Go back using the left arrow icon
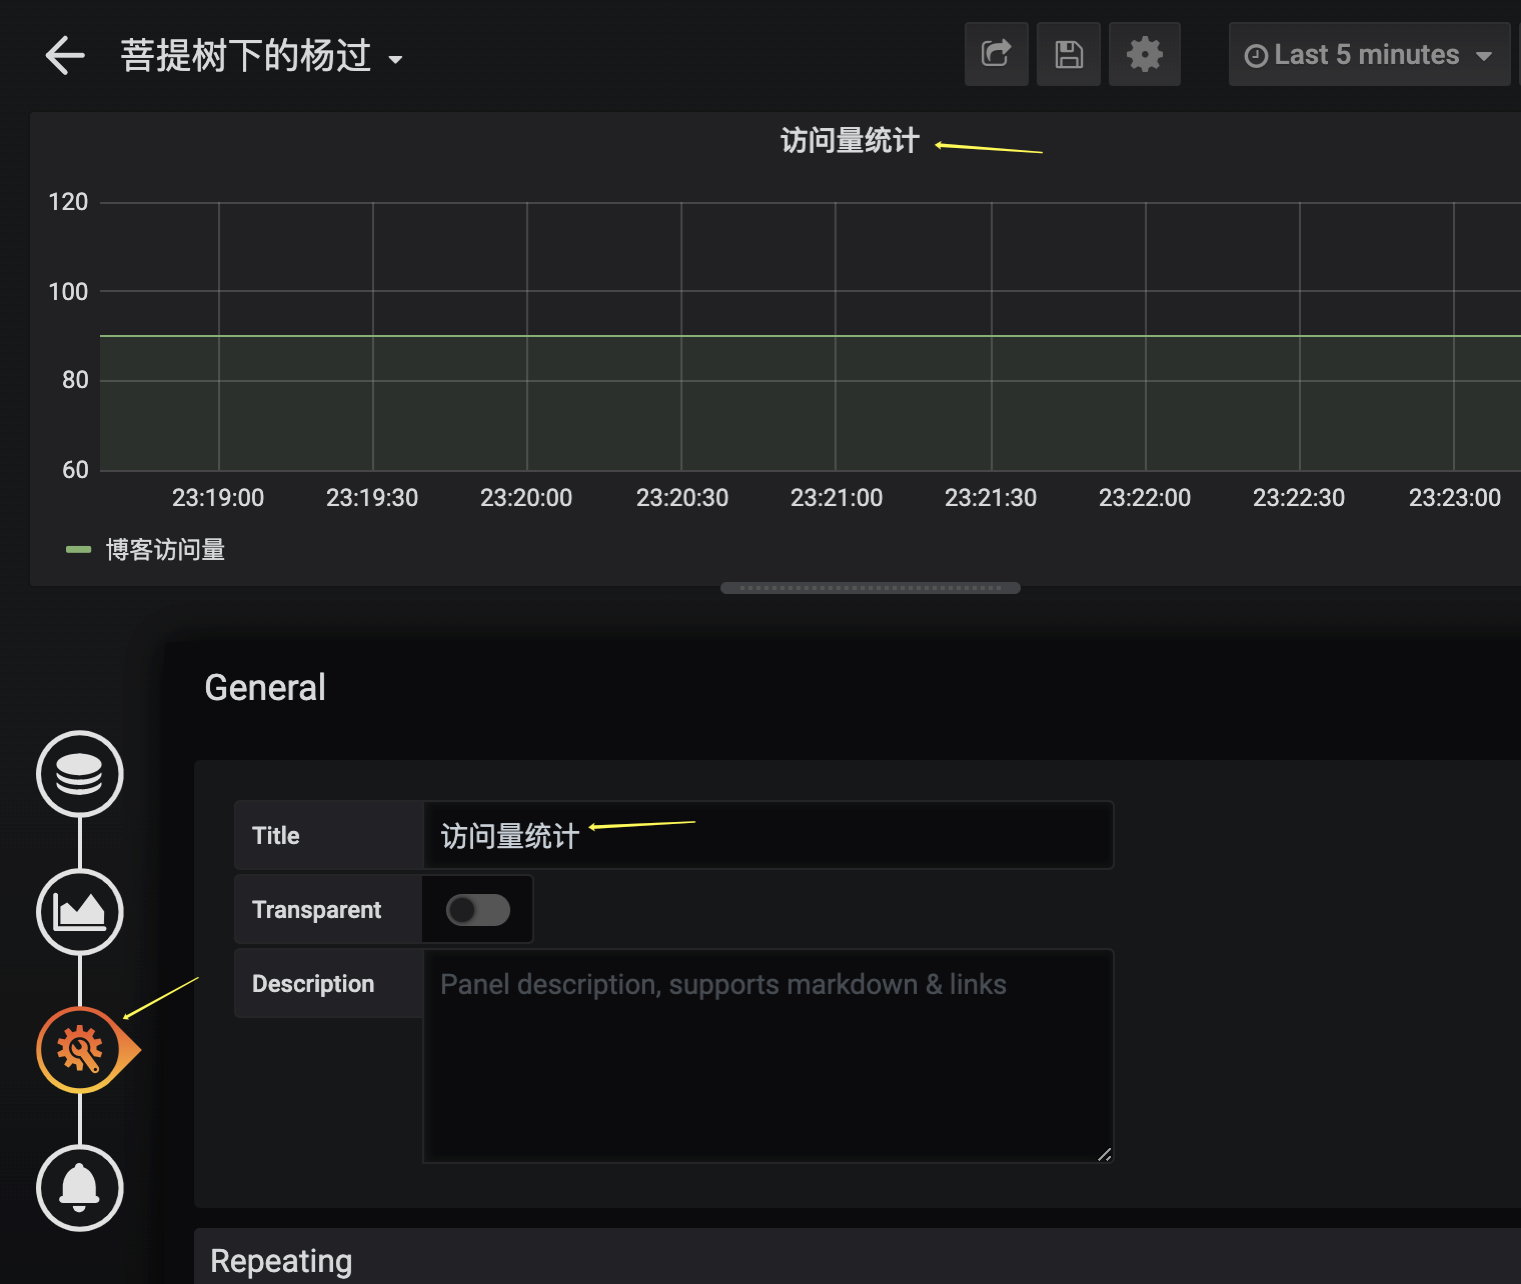 click(x=65, y=55)
